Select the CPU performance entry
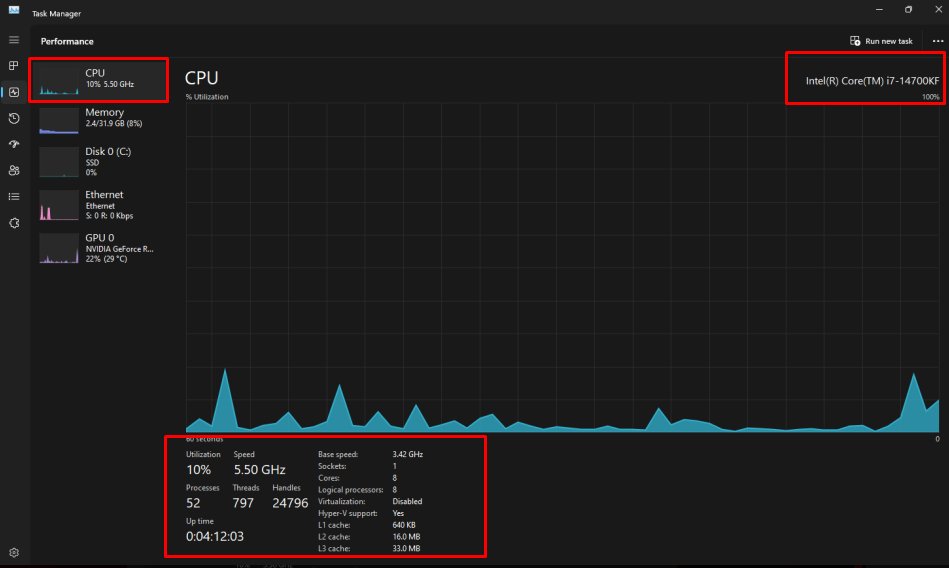The height and width of the screenshot is (568, 949). pos(99,80)
